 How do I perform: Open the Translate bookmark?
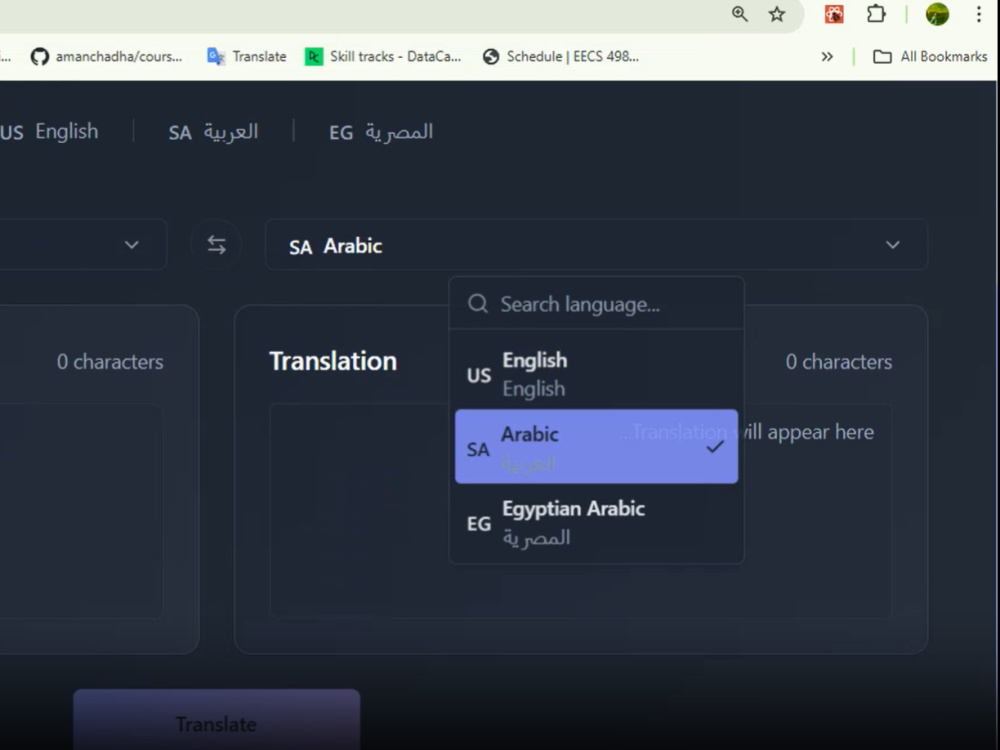[x=247, y=57]
